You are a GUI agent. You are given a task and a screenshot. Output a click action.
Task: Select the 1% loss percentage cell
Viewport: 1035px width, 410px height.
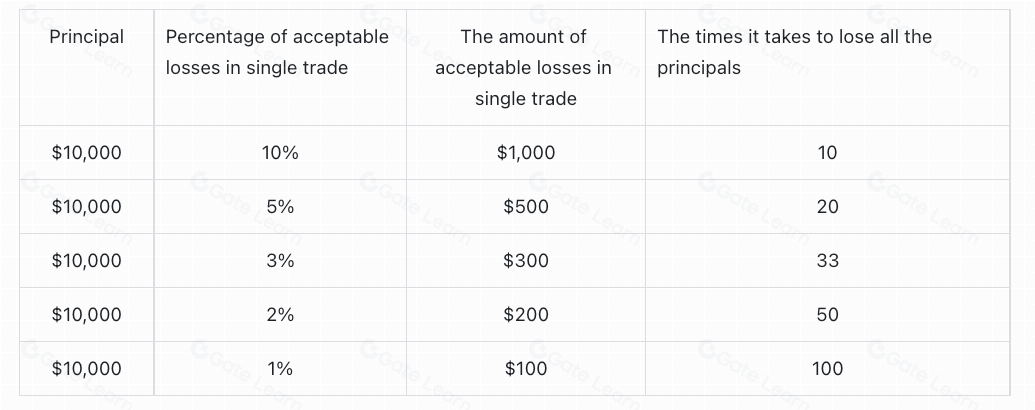tap(280, 369)
